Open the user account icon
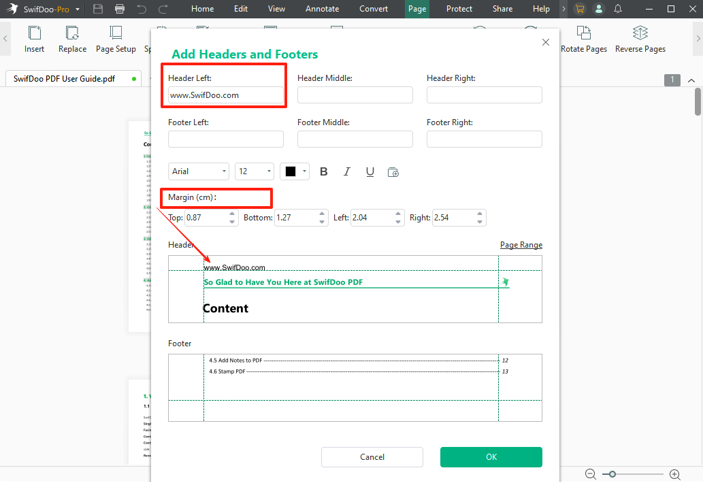Image resolution: width=703 pixels, height=482 pixels. click(x=599, y=9)
